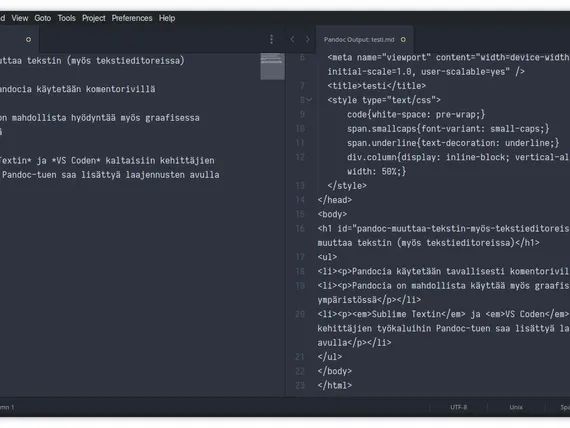
Task: Open the Project menu
Action: [x=93, y=18]
